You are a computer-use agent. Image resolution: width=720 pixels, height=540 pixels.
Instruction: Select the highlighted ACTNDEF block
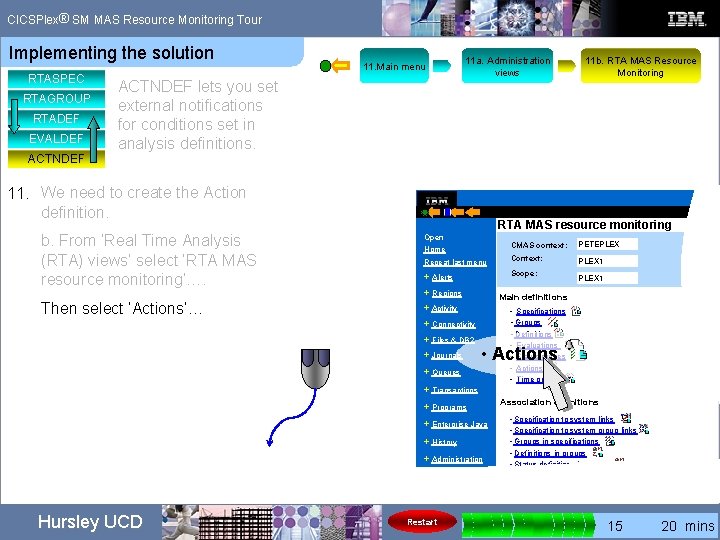point(56,158)
